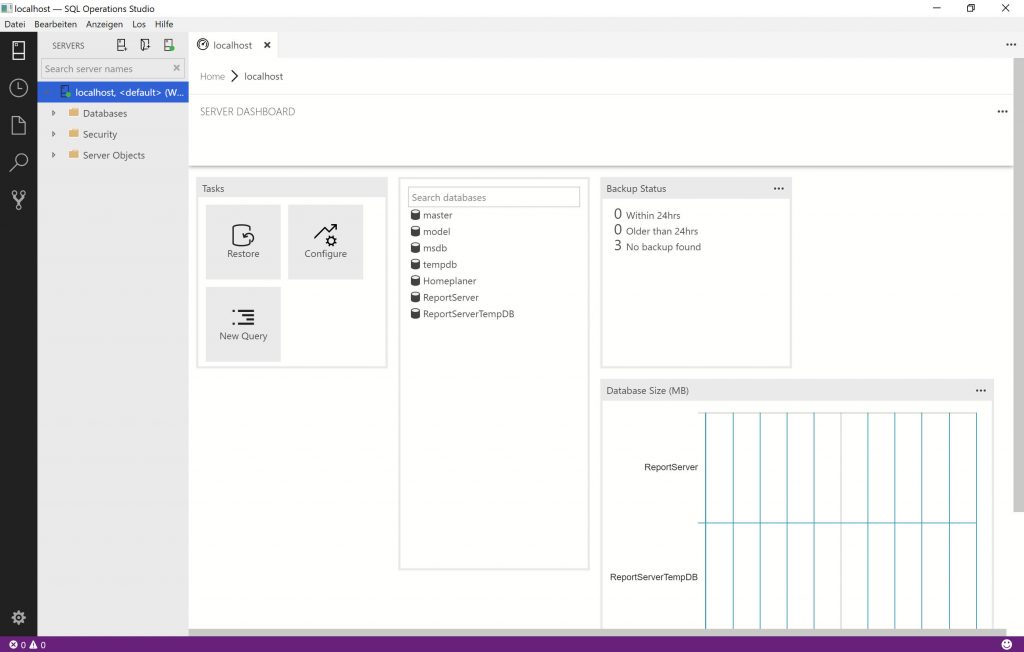Open Task History clock icon

(18, 88)
